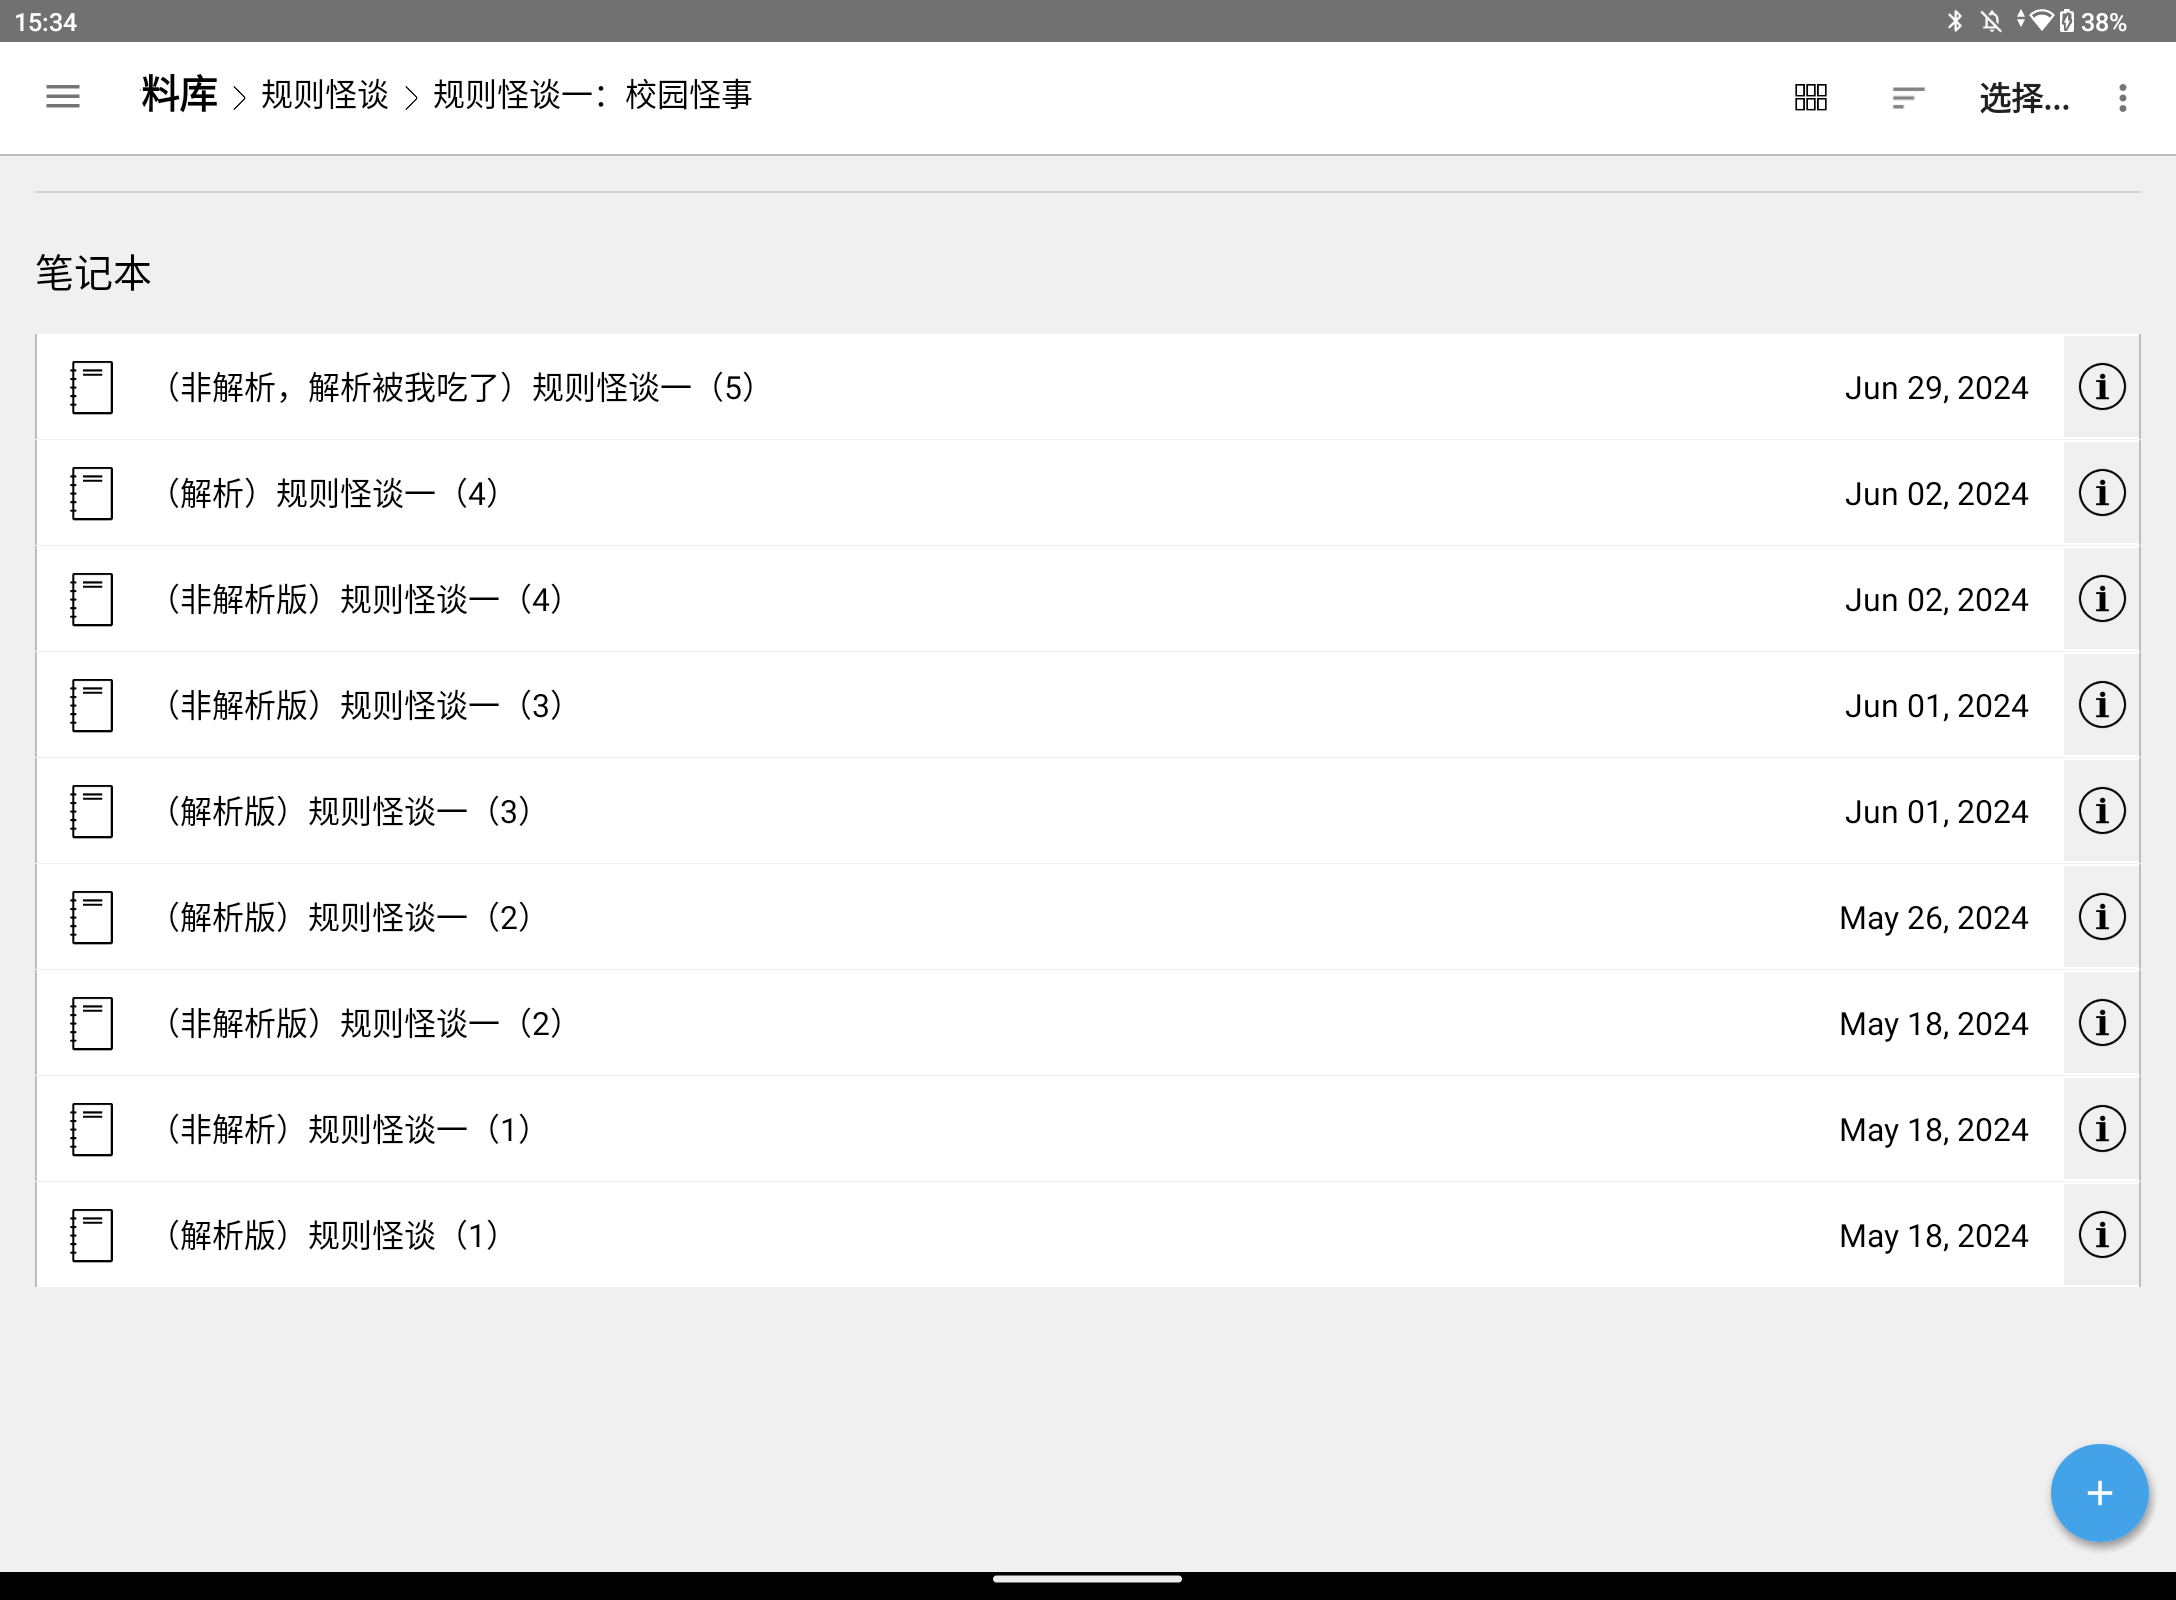Tap the muted notifications bell icon
Image resolution: width=2176 pixels, height=1600 pixels.
1991,21
